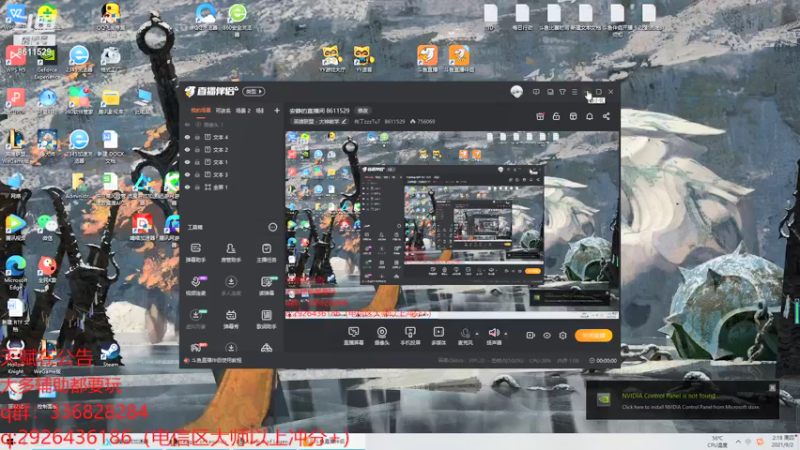Screen dimensions: 800x450
Task: Click the record video icon
Action: (531, 336)
